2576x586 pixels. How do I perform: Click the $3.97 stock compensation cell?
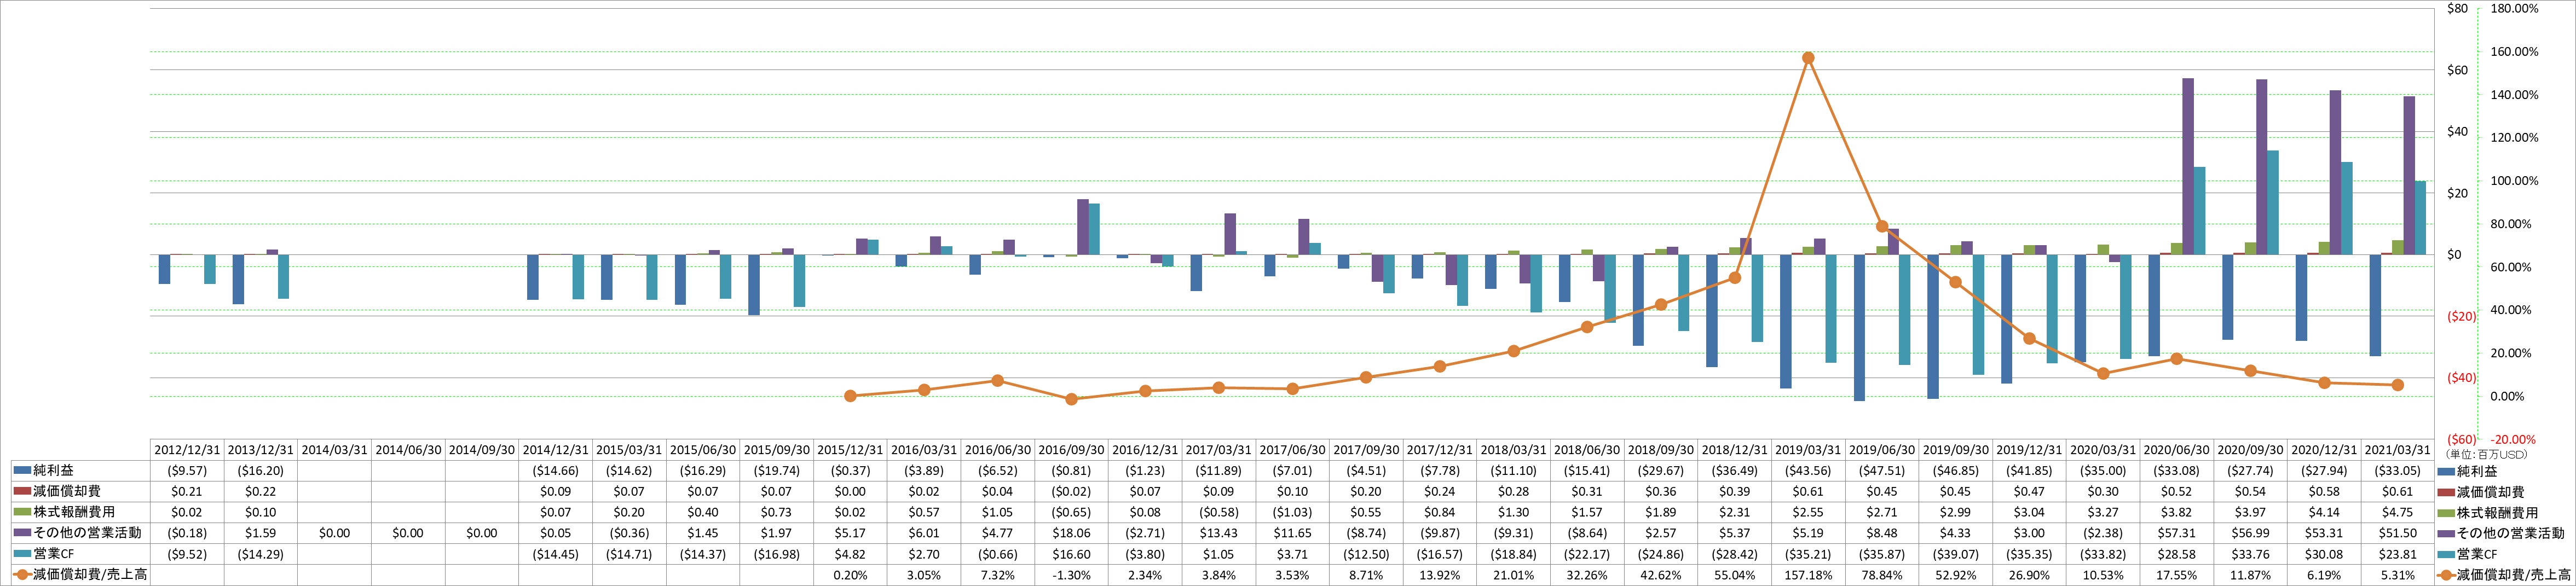pos(2251,512)
